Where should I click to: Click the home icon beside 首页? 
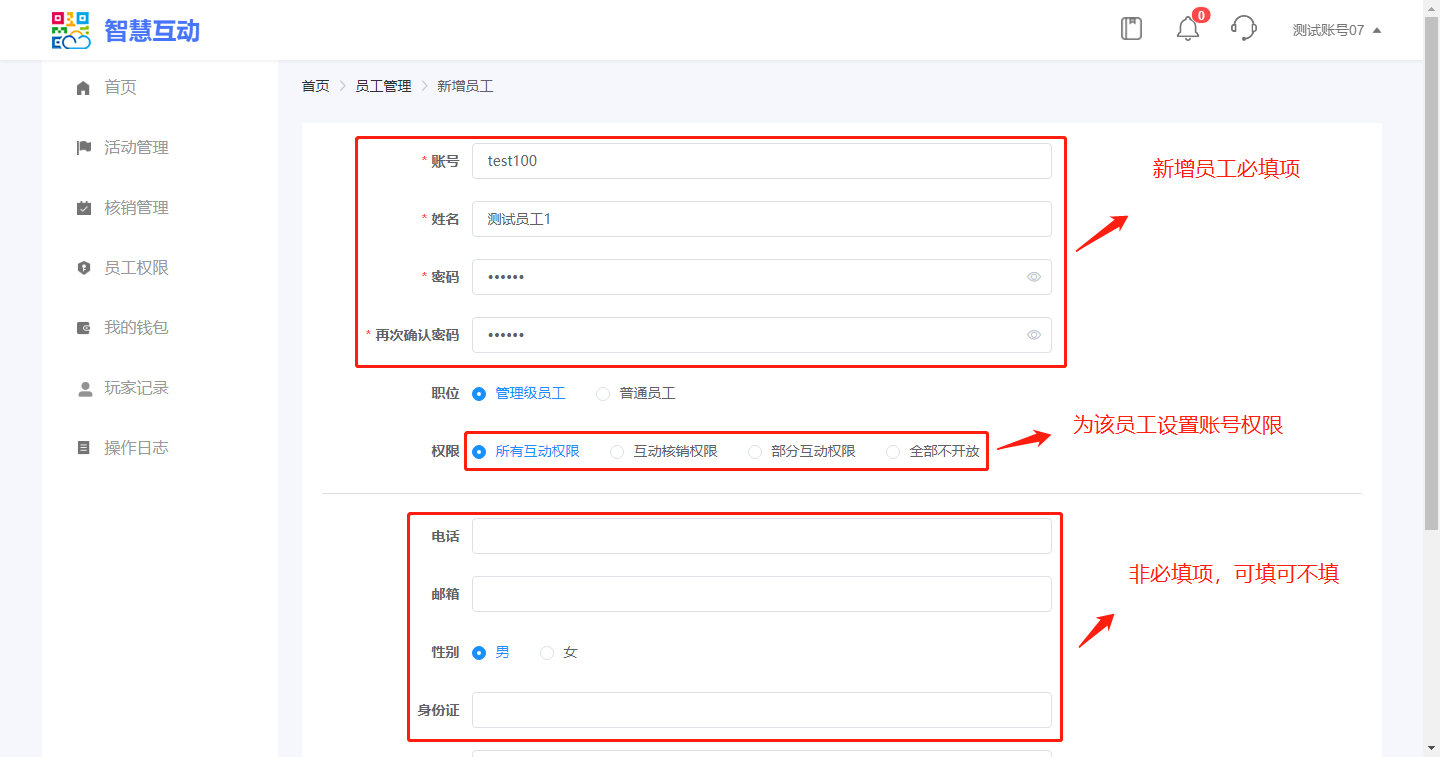pyautogui.click(x=84, y=88)
